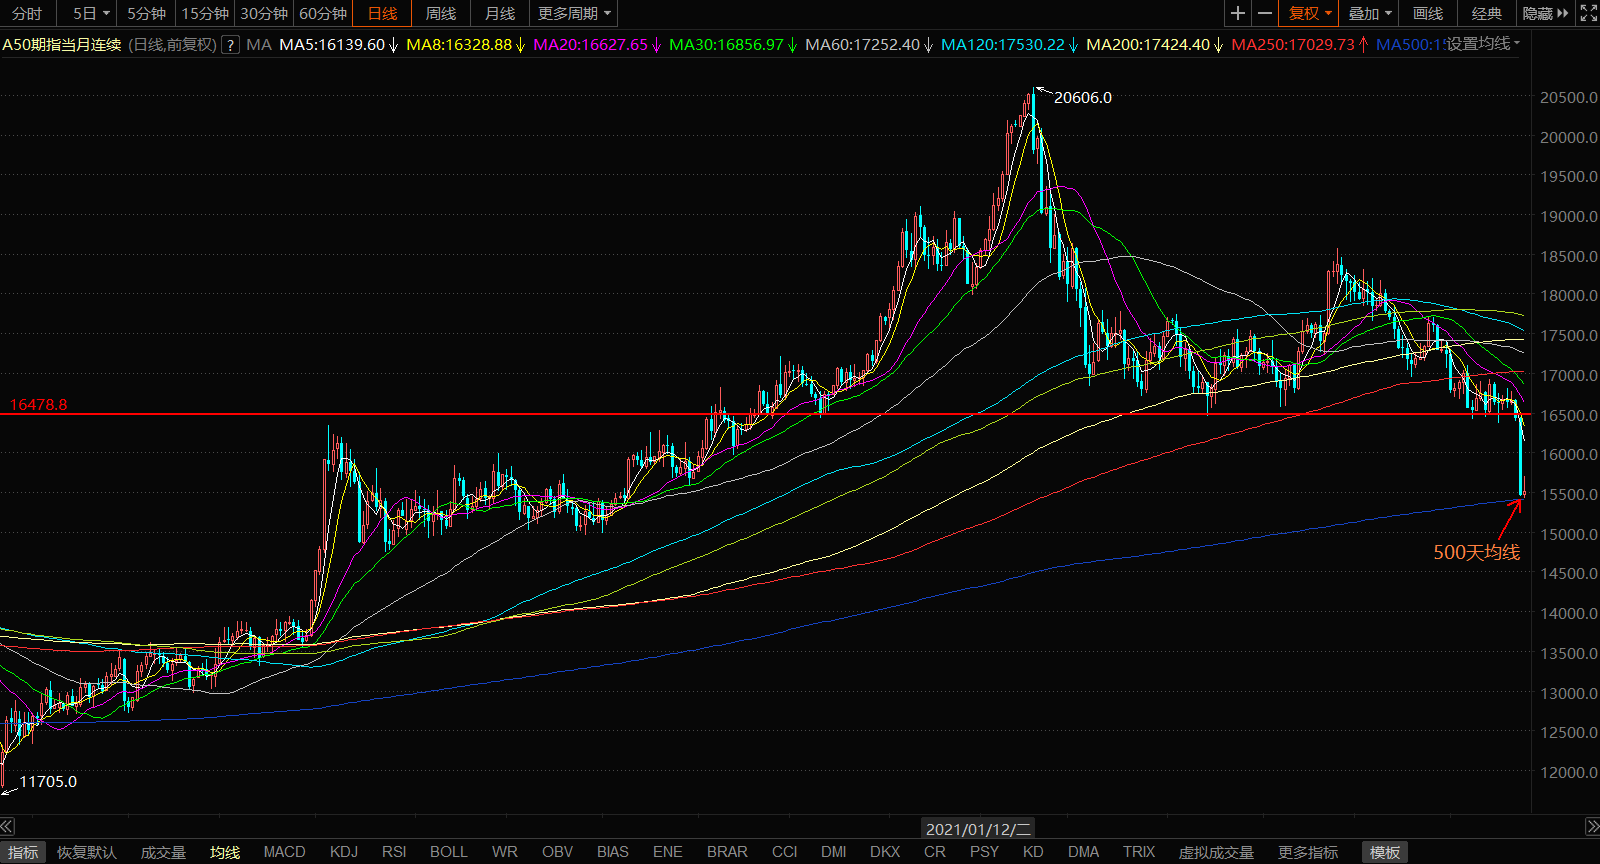Click the MA8 value label
The image size is (1600, 864).
[x=466, y=45]
